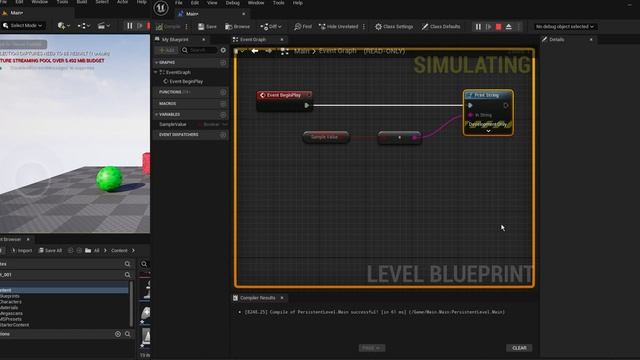Add a new event dispatcher with plus icon
Image resolution: width=640 pixels, height=360 pixels.
click(223, 135)
